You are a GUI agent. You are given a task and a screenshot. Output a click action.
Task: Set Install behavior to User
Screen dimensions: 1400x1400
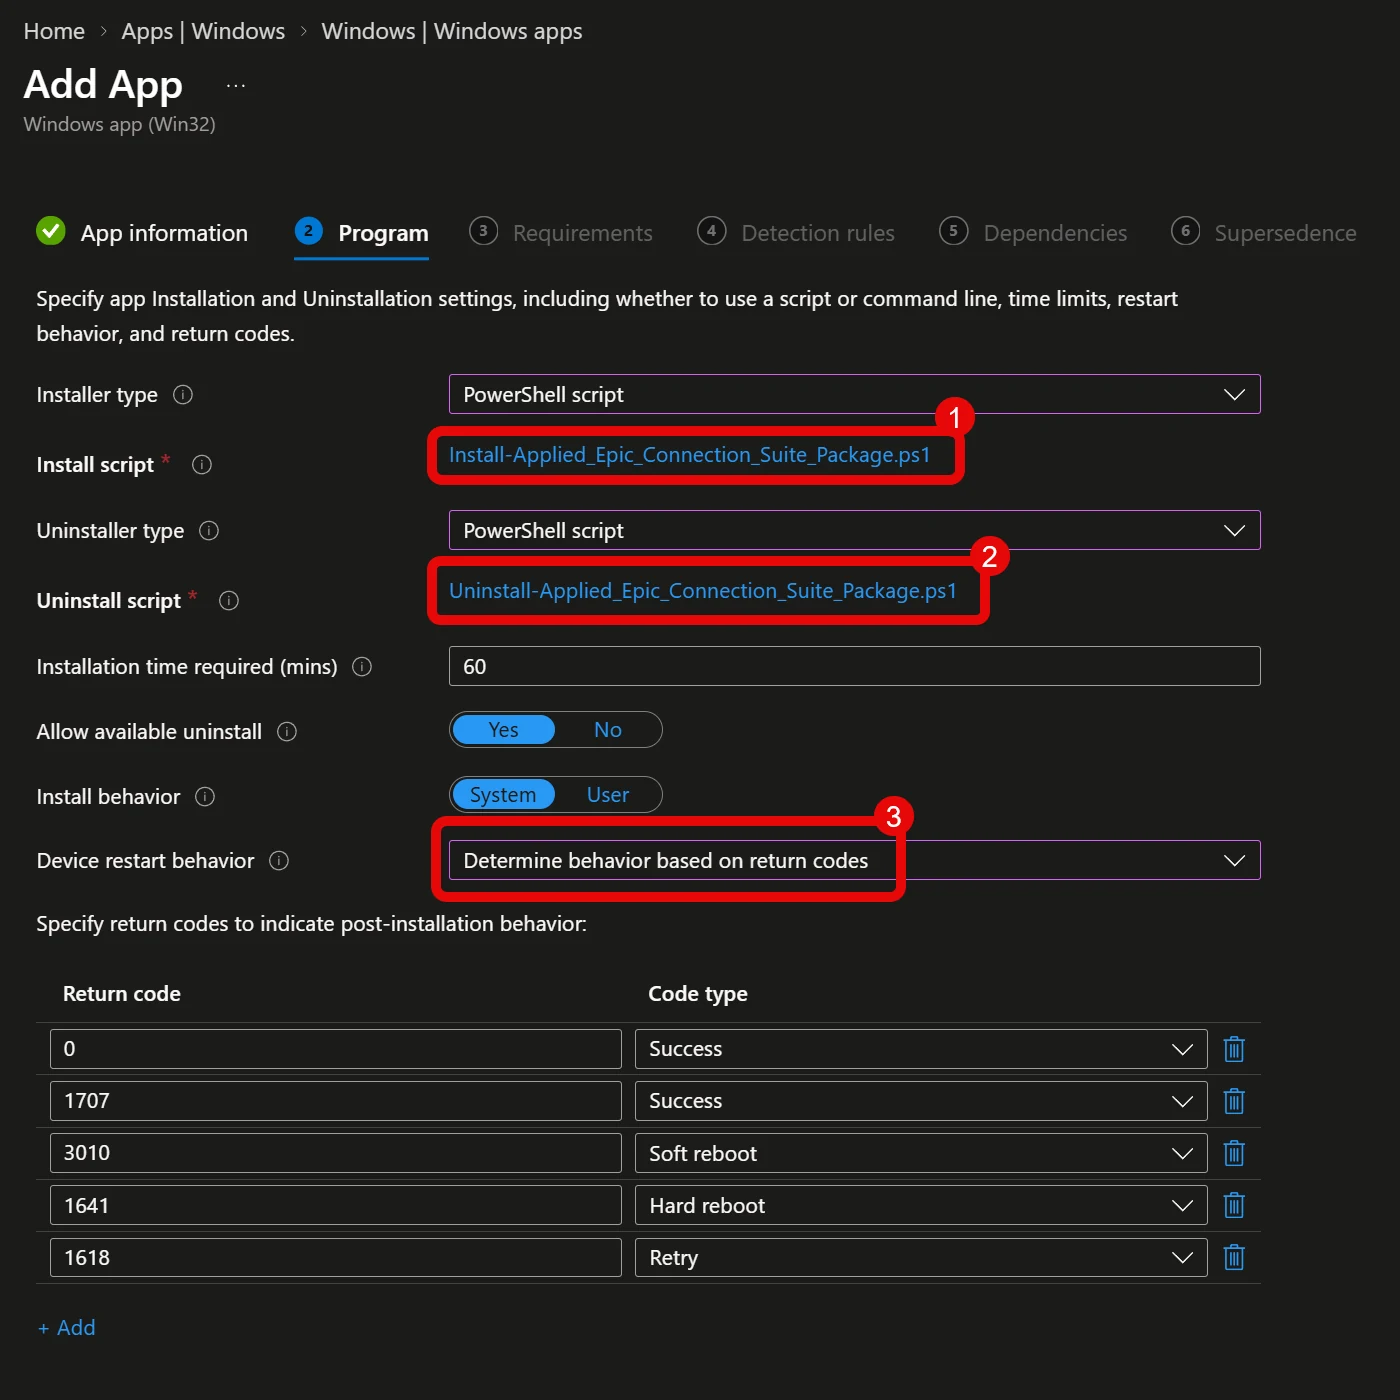[x=608, y=795]
